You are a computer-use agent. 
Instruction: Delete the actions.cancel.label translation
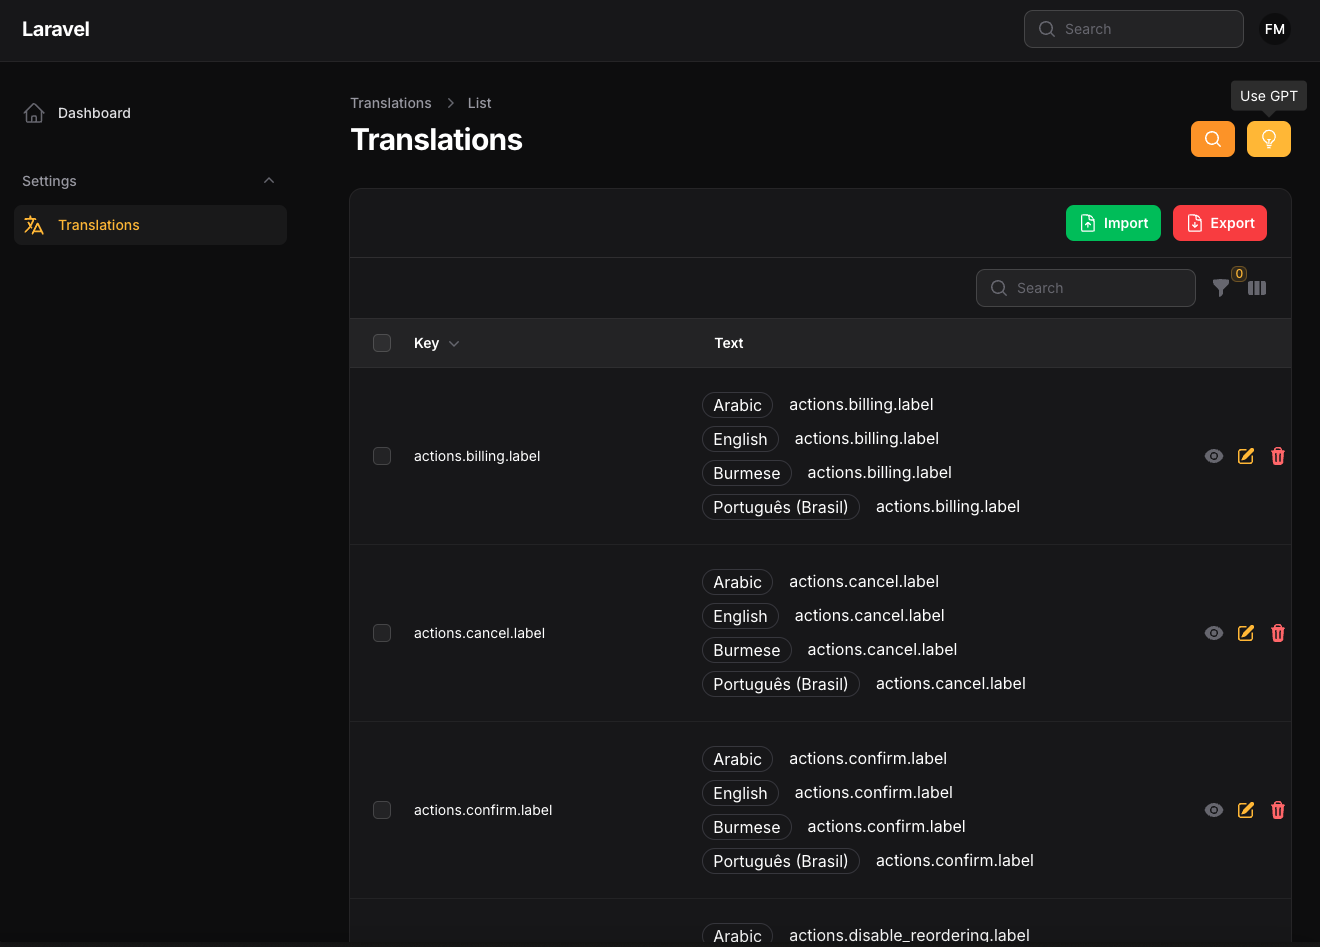click(1278, 633)
